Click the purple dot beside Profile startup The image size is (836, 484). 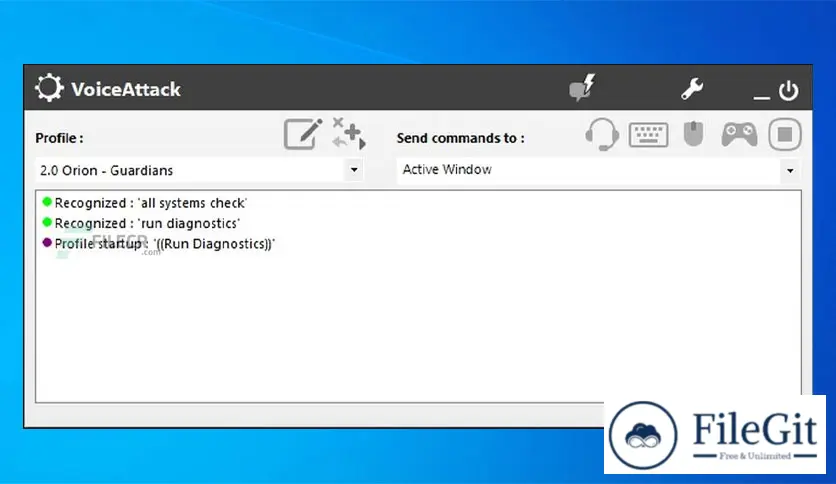tap(47, 243)
